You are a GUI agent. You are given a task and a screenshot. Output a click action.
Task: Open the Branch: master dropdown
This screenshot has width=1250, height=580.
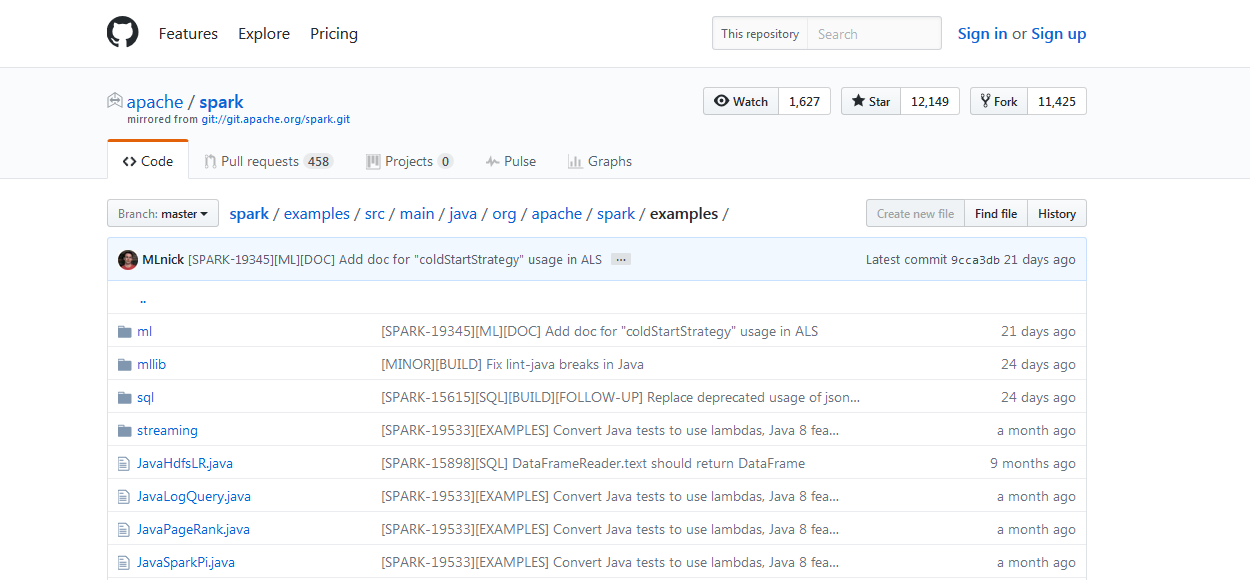(x=163, y=213)
